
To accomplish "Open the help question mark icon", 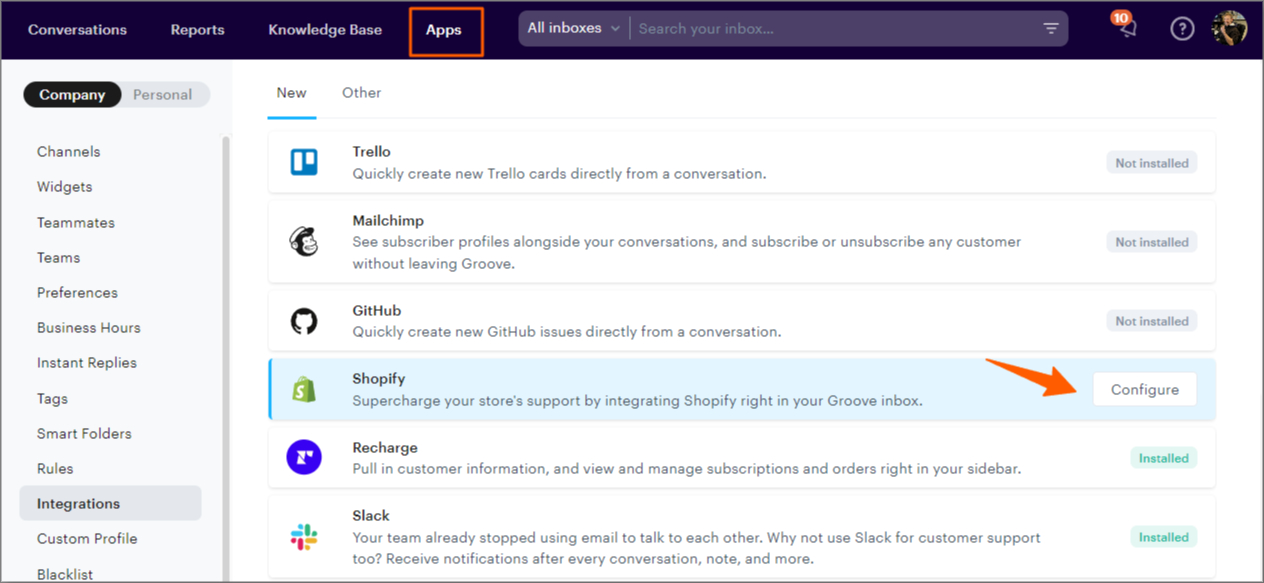I will (1182, 29).
